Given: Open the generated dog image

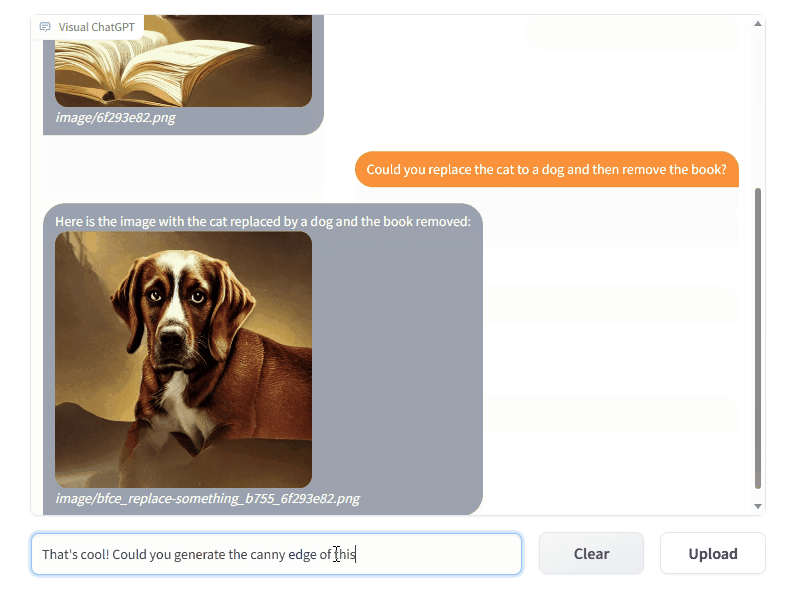Looking at the screenshot, I should click(x=183, y=360).
